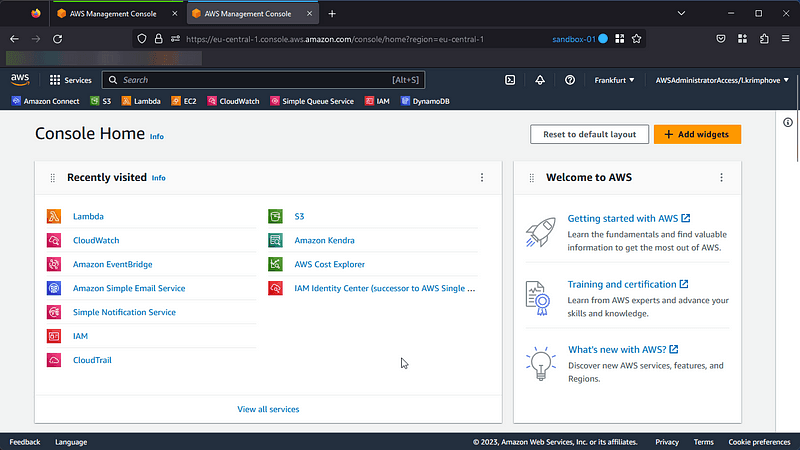
Task: Open the What's new with AWS link
Action: click(623, 349)
